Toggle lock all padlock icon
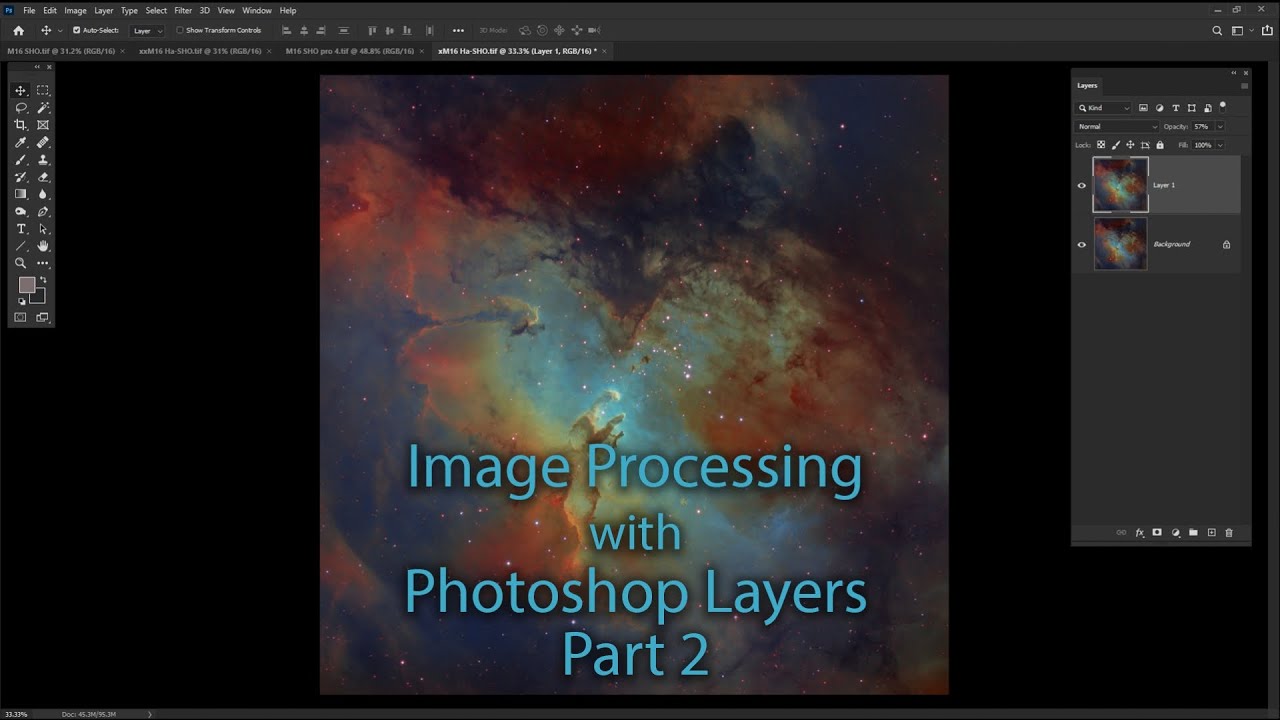The height and width of the screenshot is (720, 1280). pos(1160,145)
